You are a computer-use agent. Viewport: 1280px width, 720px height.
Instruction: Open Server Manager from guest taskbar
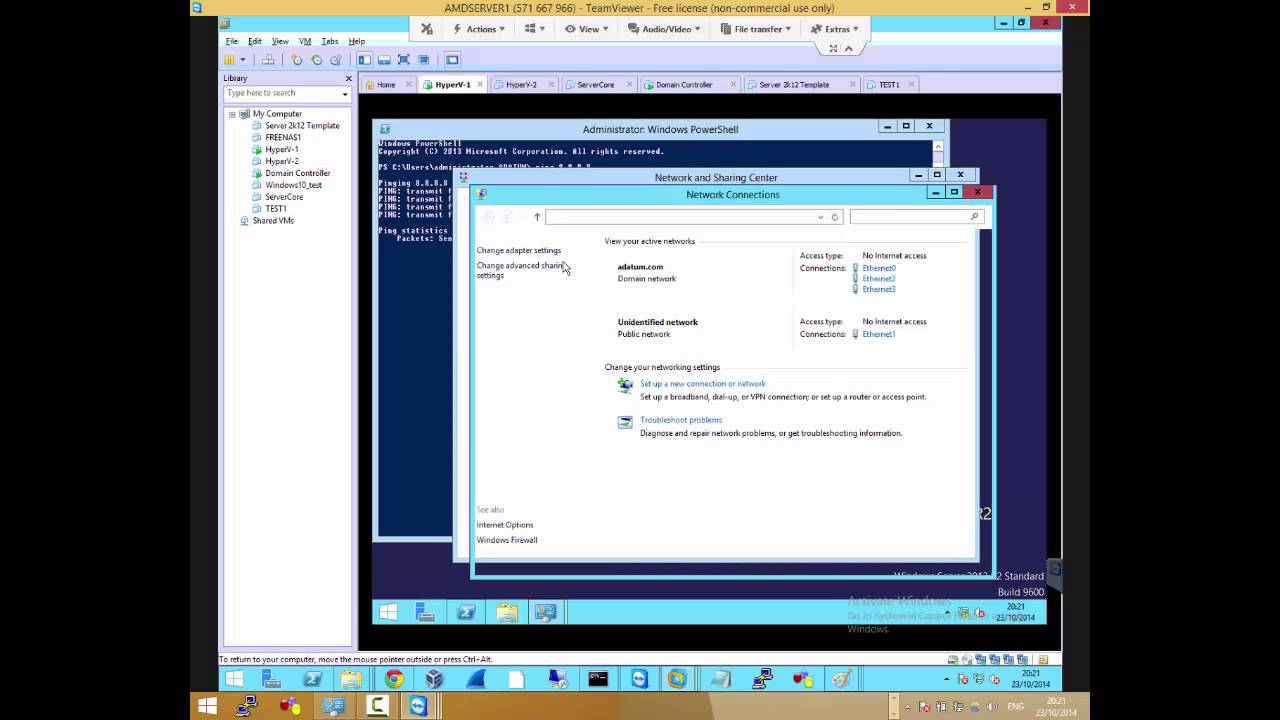[425, 612]
